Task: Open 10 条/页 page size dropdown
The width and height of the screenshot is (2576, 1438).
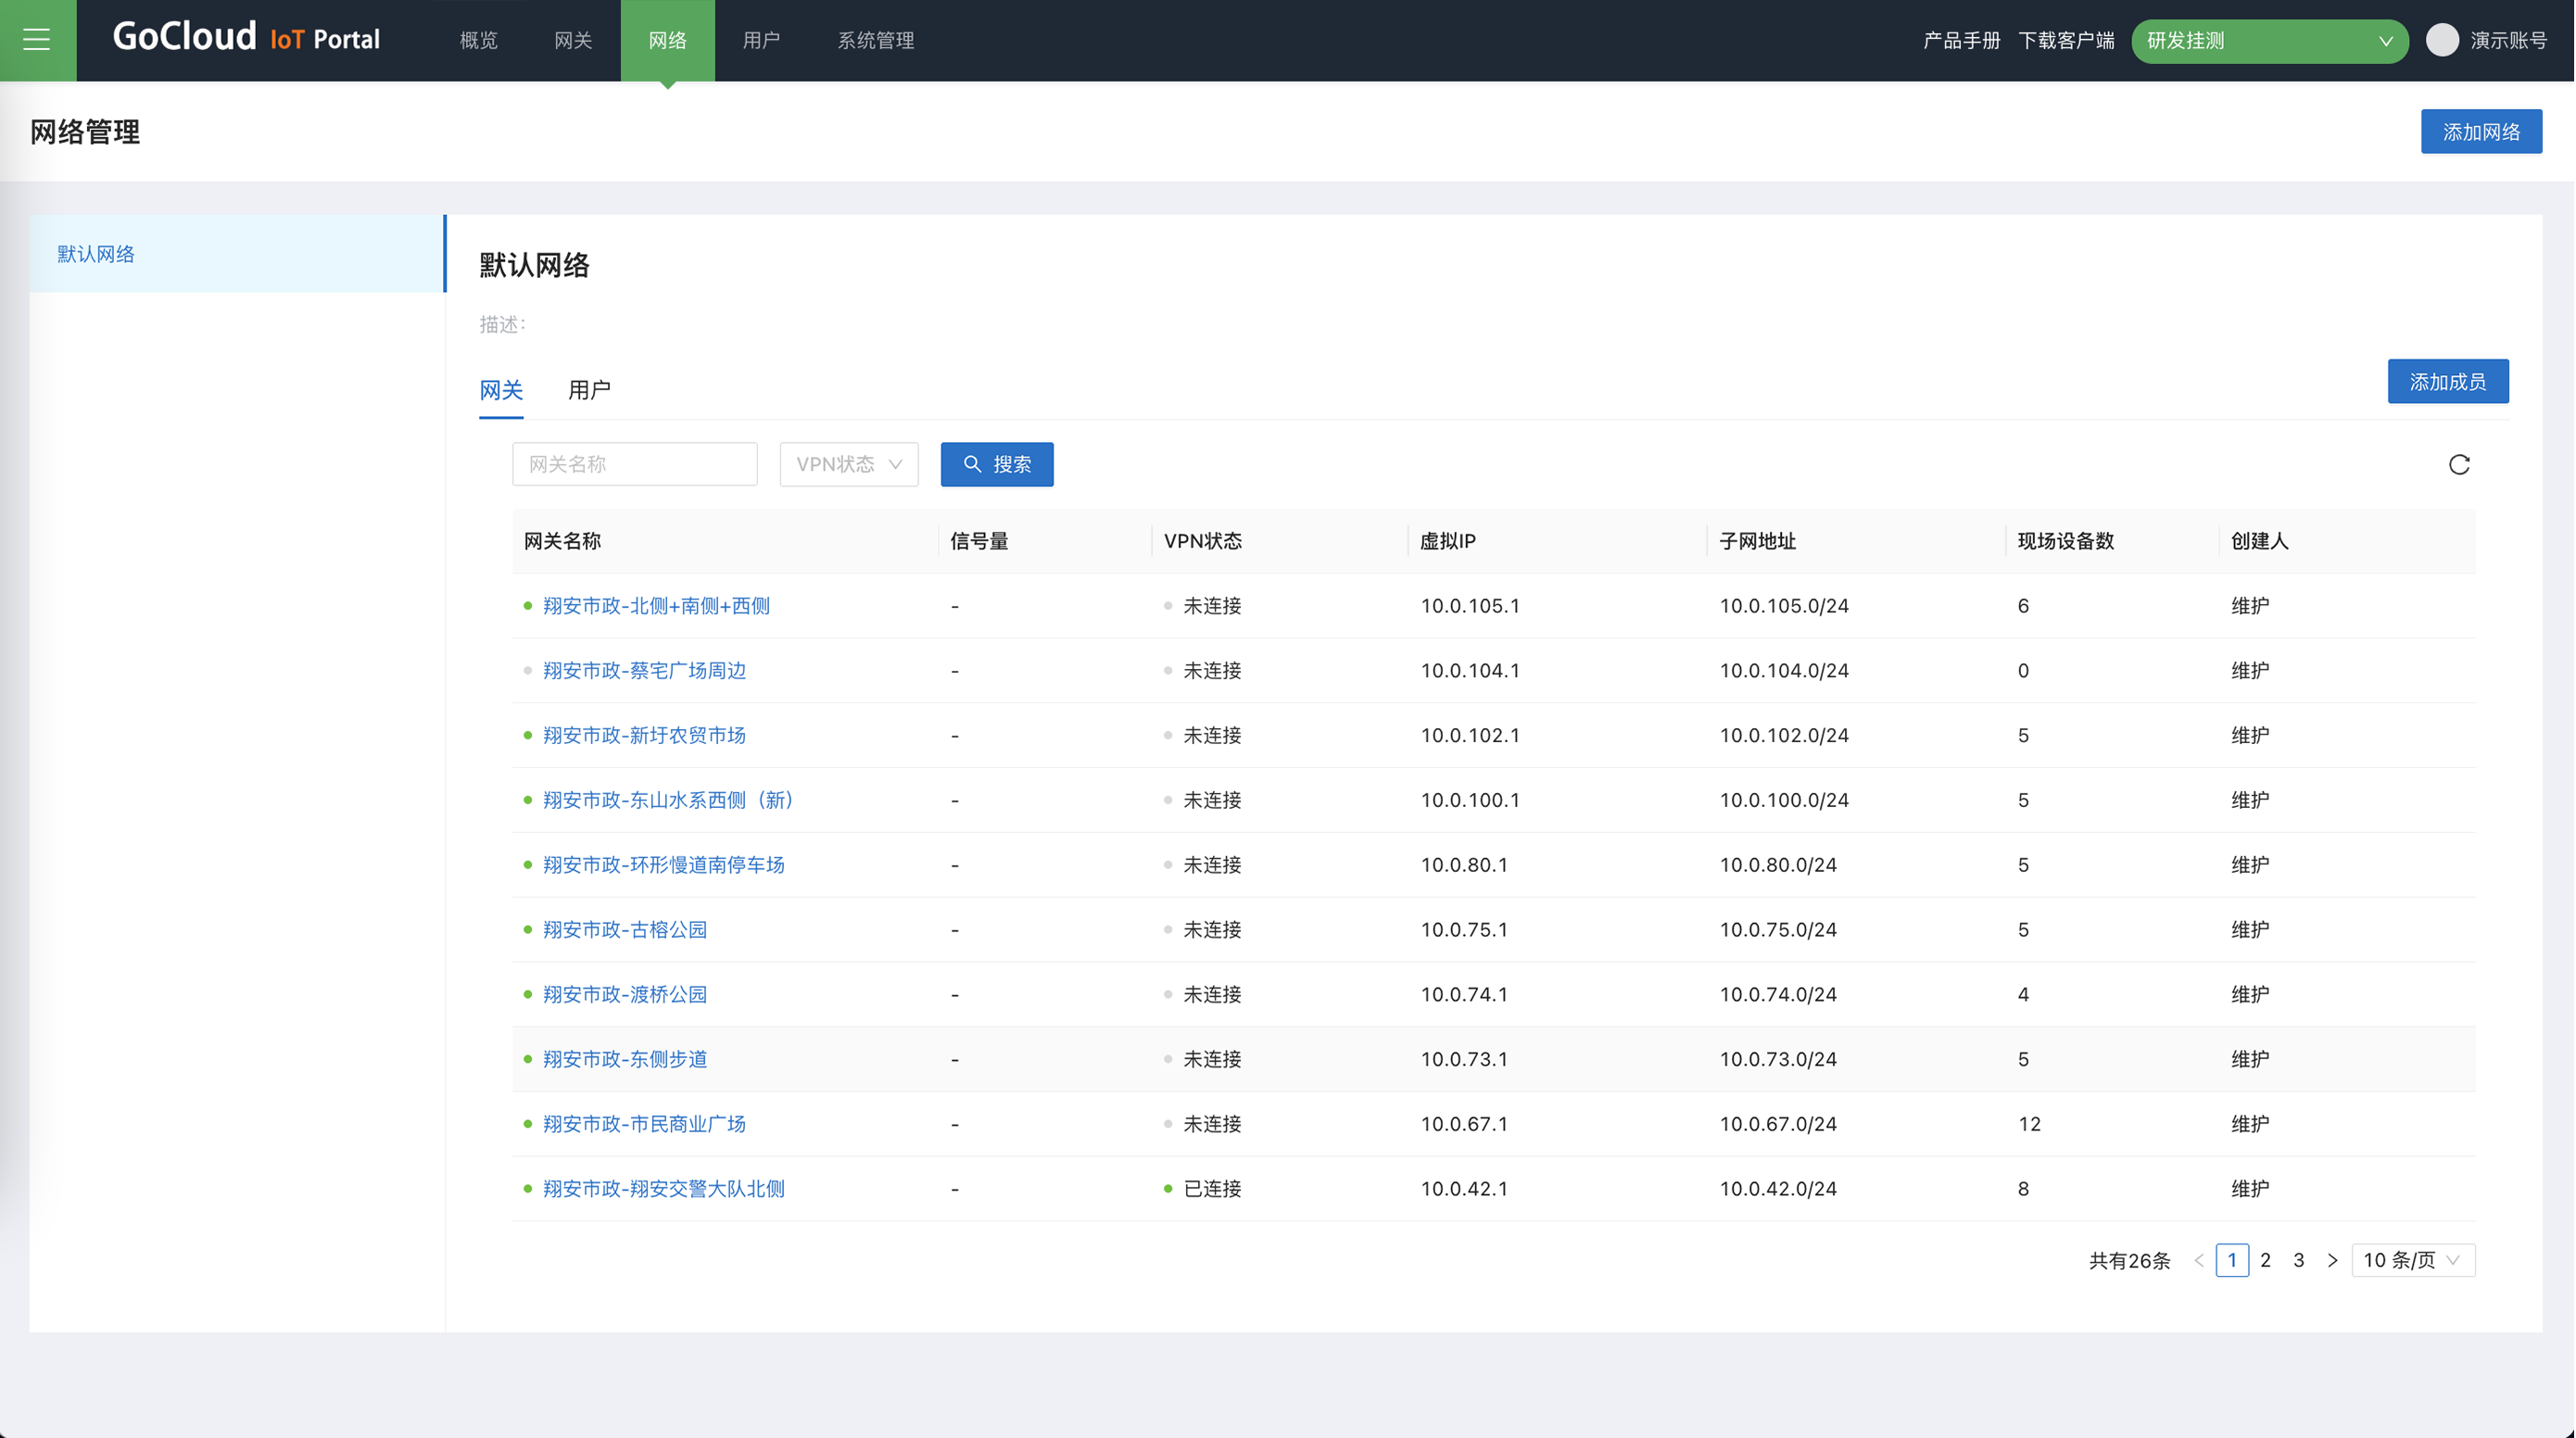Action: tap(2412, 1260)
